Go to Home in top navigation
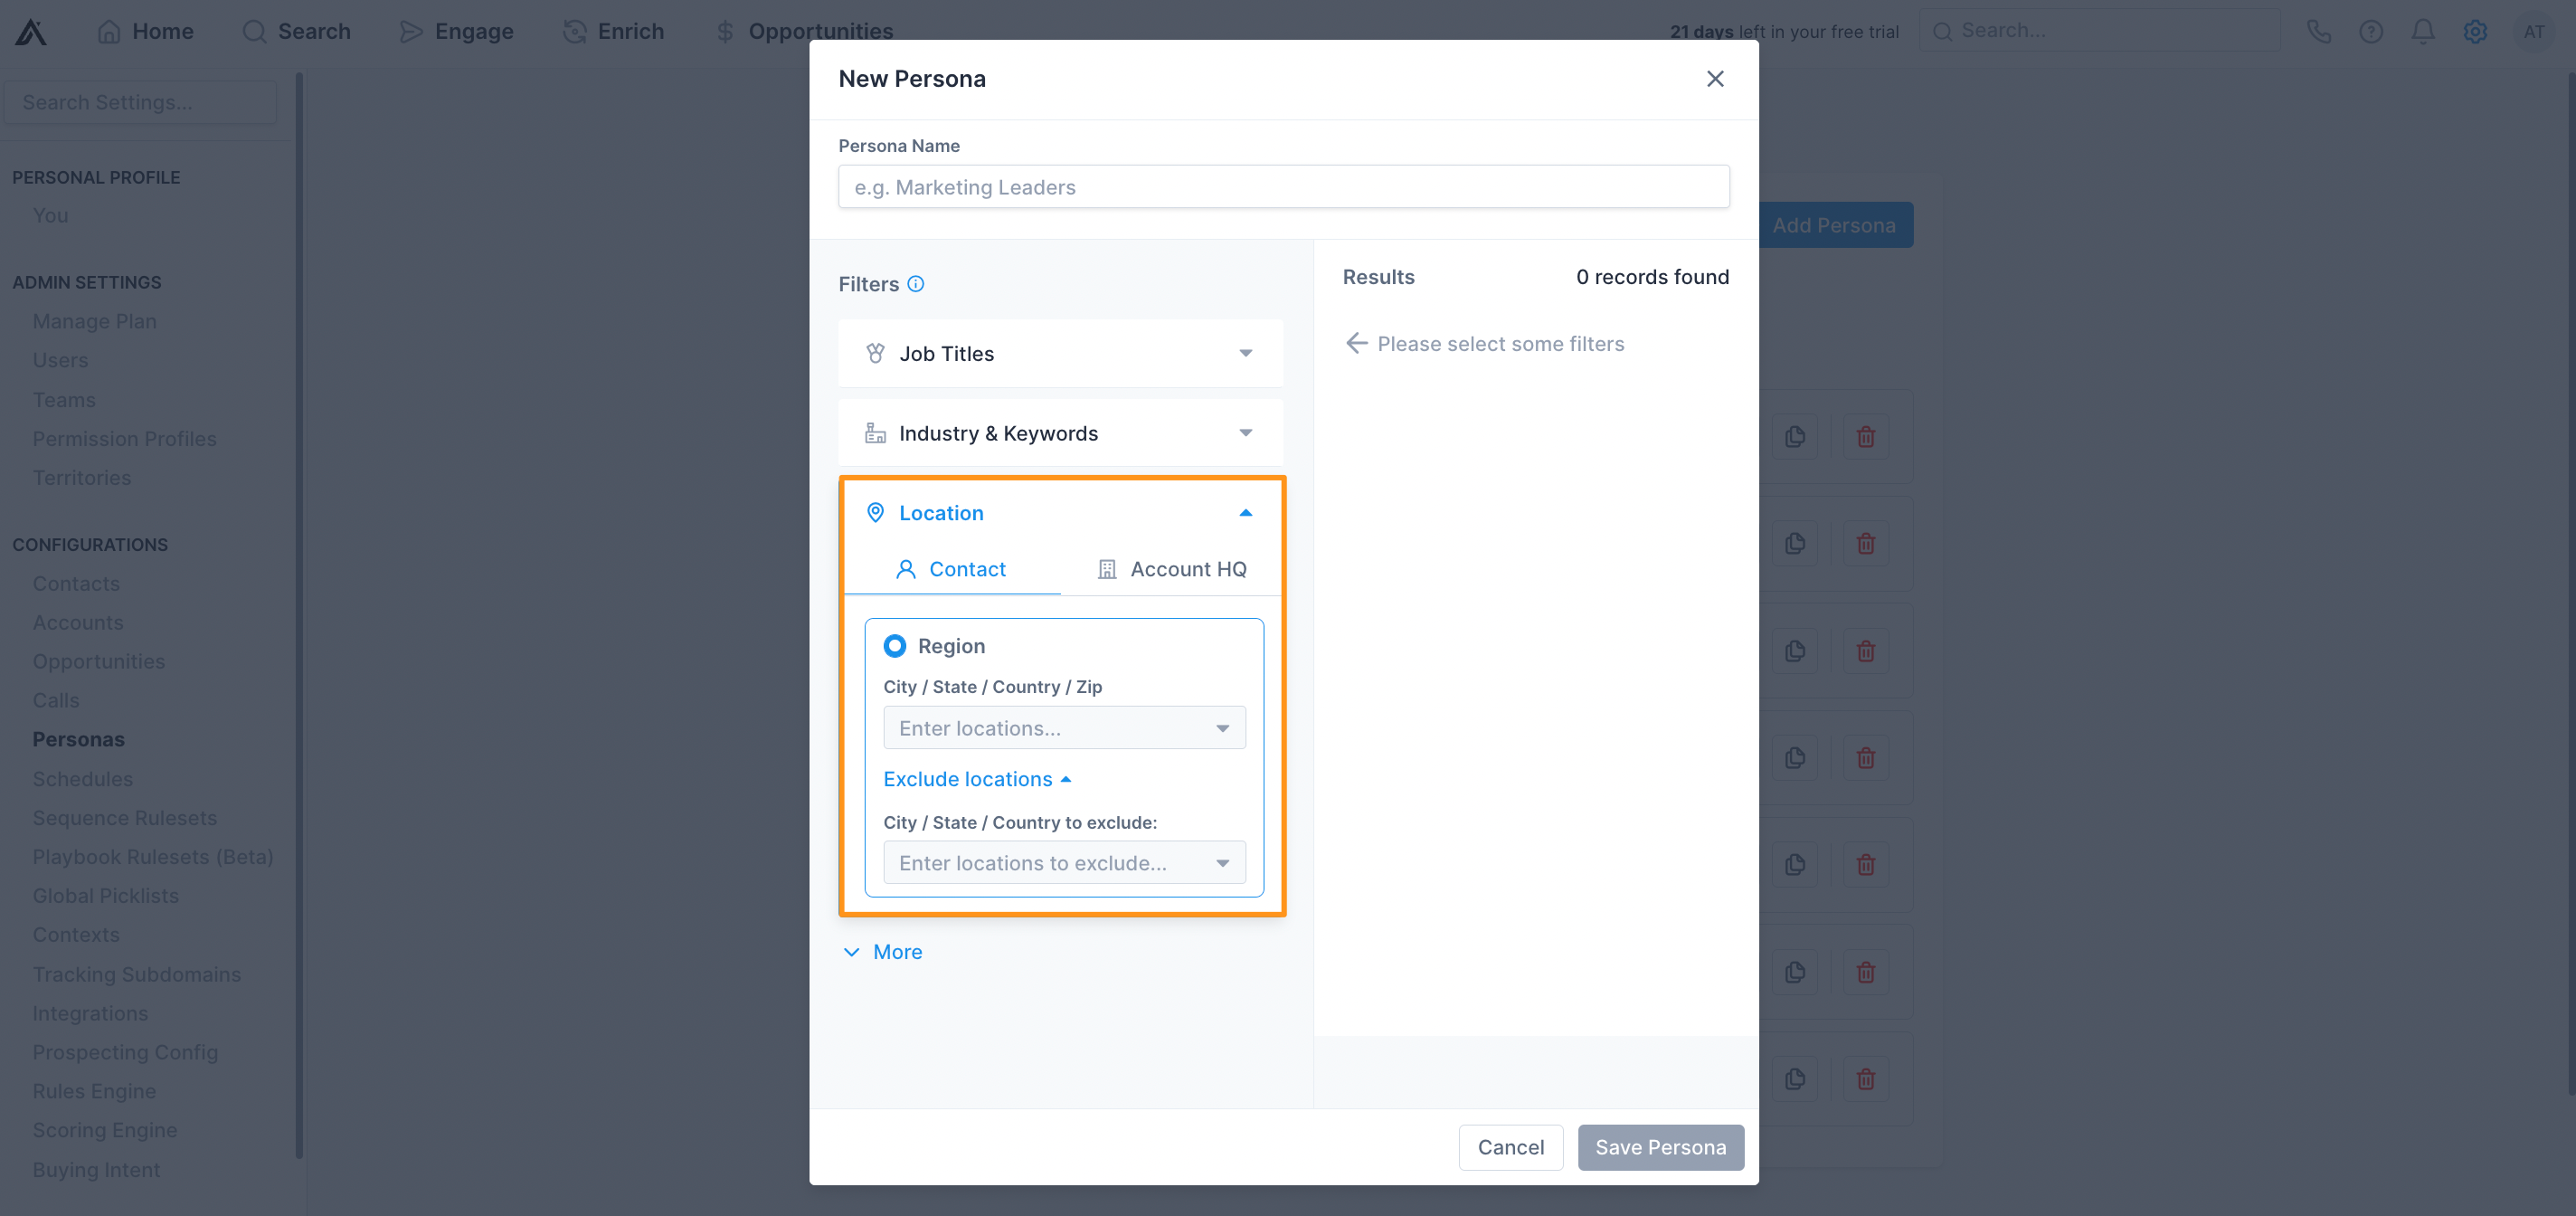 point(146,32)
